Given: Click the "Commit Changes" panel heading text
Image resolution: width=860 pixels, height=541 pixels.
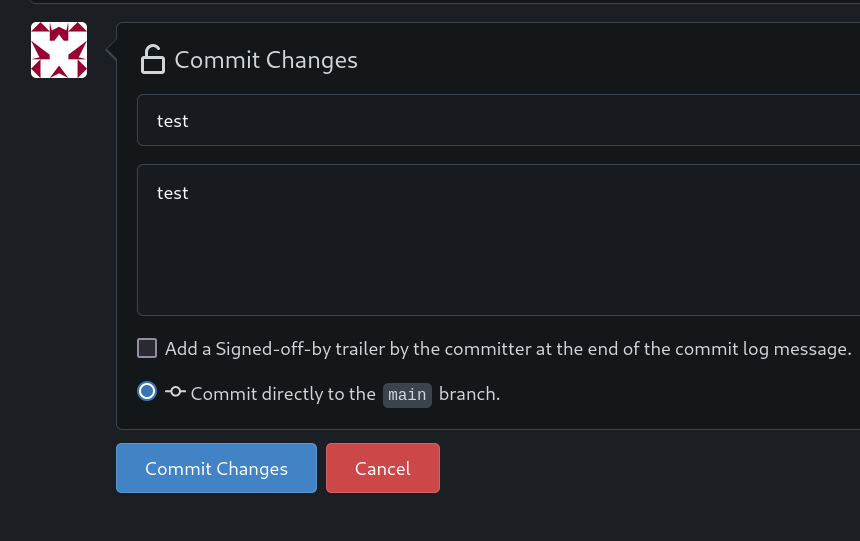Looking at the screenshot, I should click(x=266, y=60).
